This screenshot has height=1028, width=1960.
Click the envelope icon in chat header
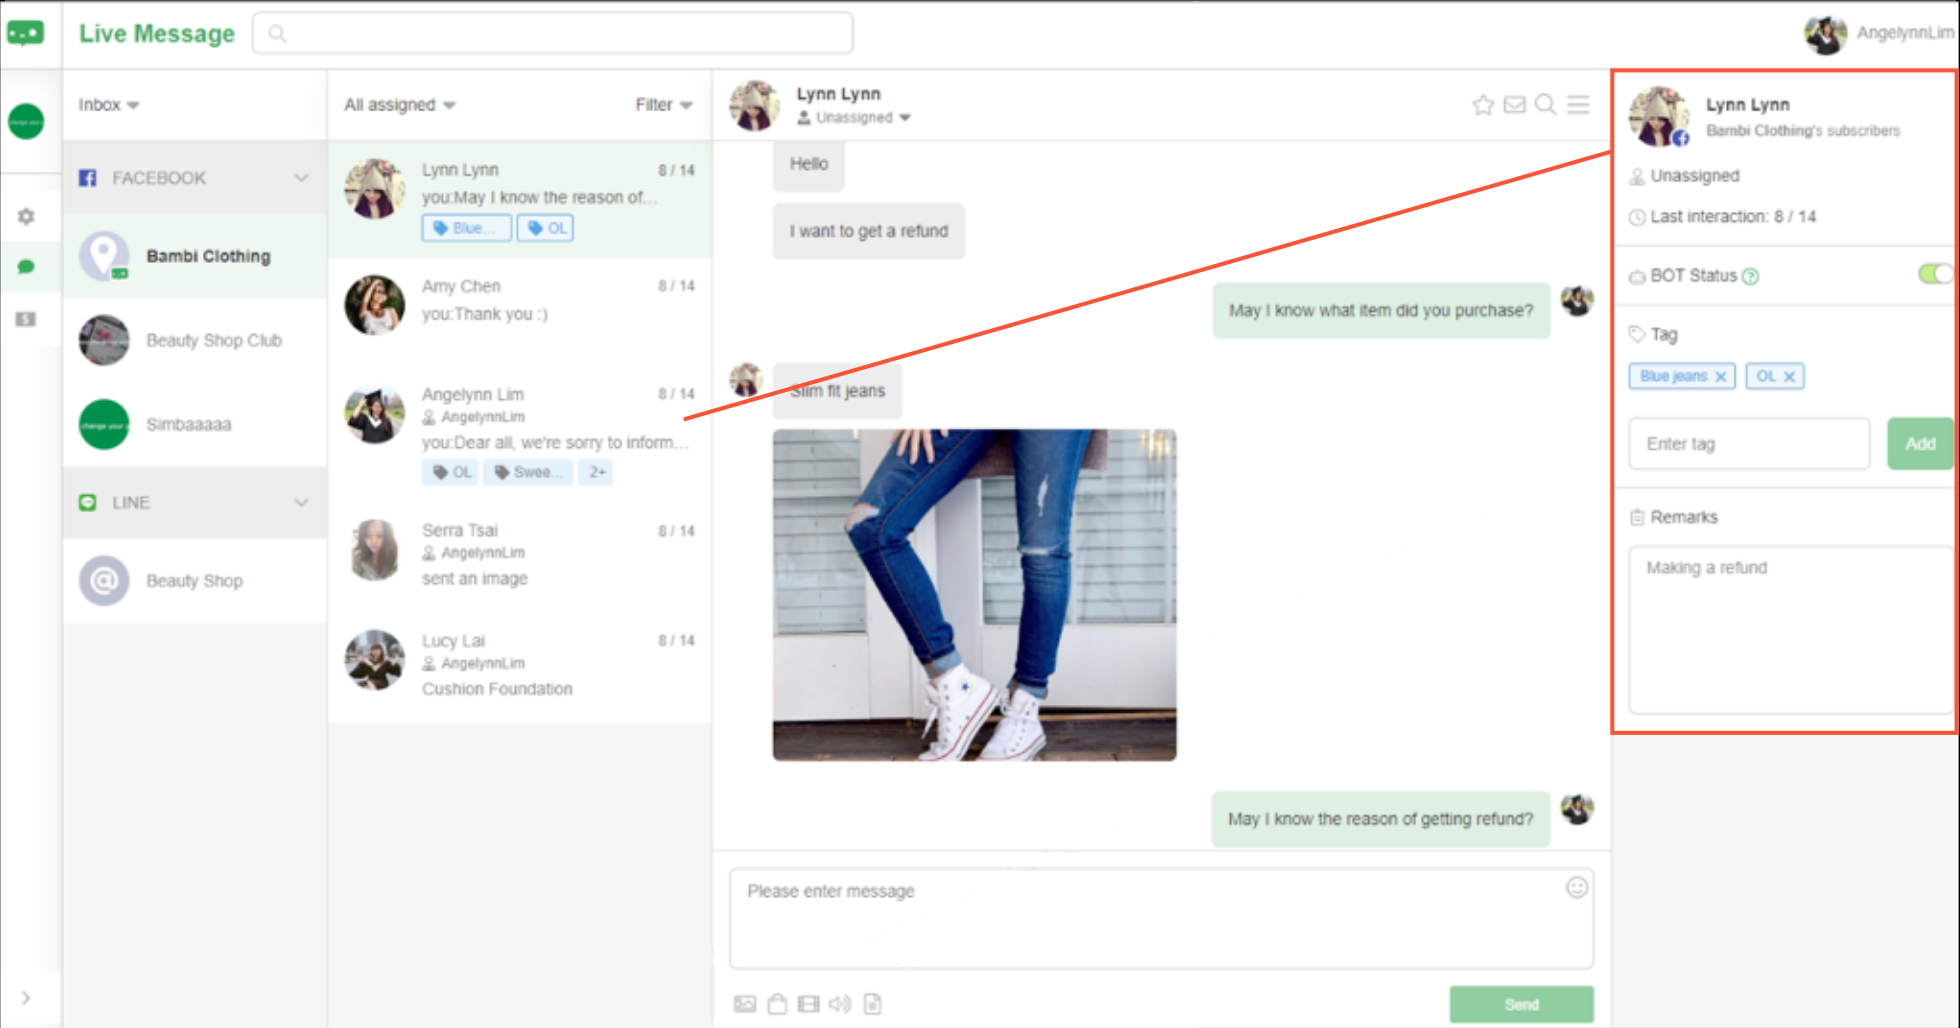click(x=1514, y=105)
